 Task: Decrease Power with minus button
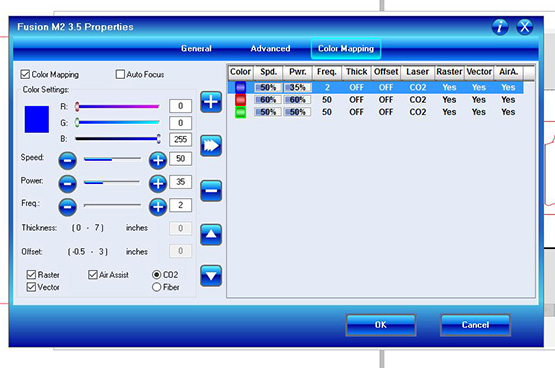coord(68,184)
